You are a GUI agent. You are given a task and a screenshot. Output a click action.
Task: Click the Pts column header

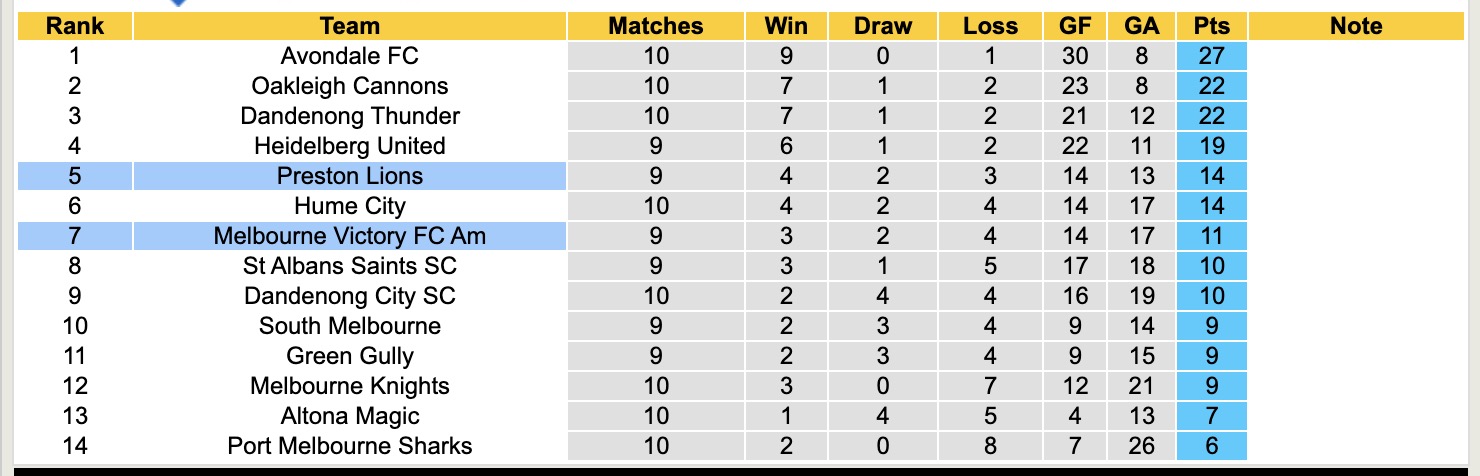point(1212,26)
